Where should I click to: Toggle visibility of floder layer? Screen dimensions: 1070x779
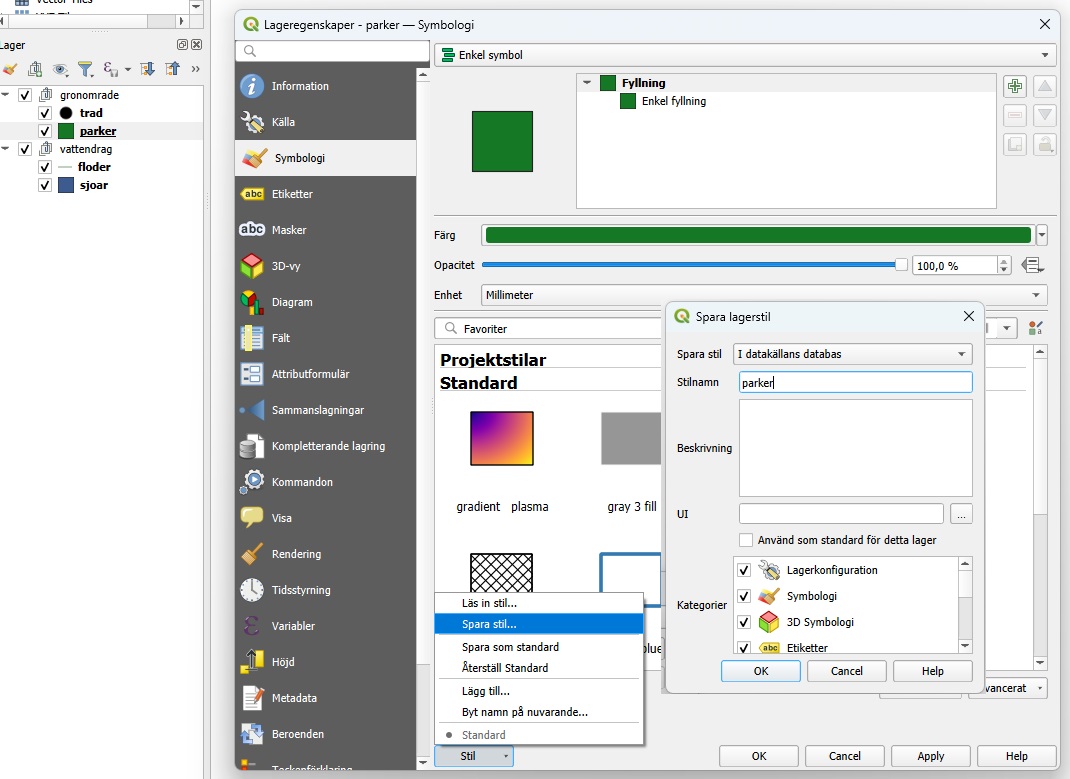[x=45, y=167]
